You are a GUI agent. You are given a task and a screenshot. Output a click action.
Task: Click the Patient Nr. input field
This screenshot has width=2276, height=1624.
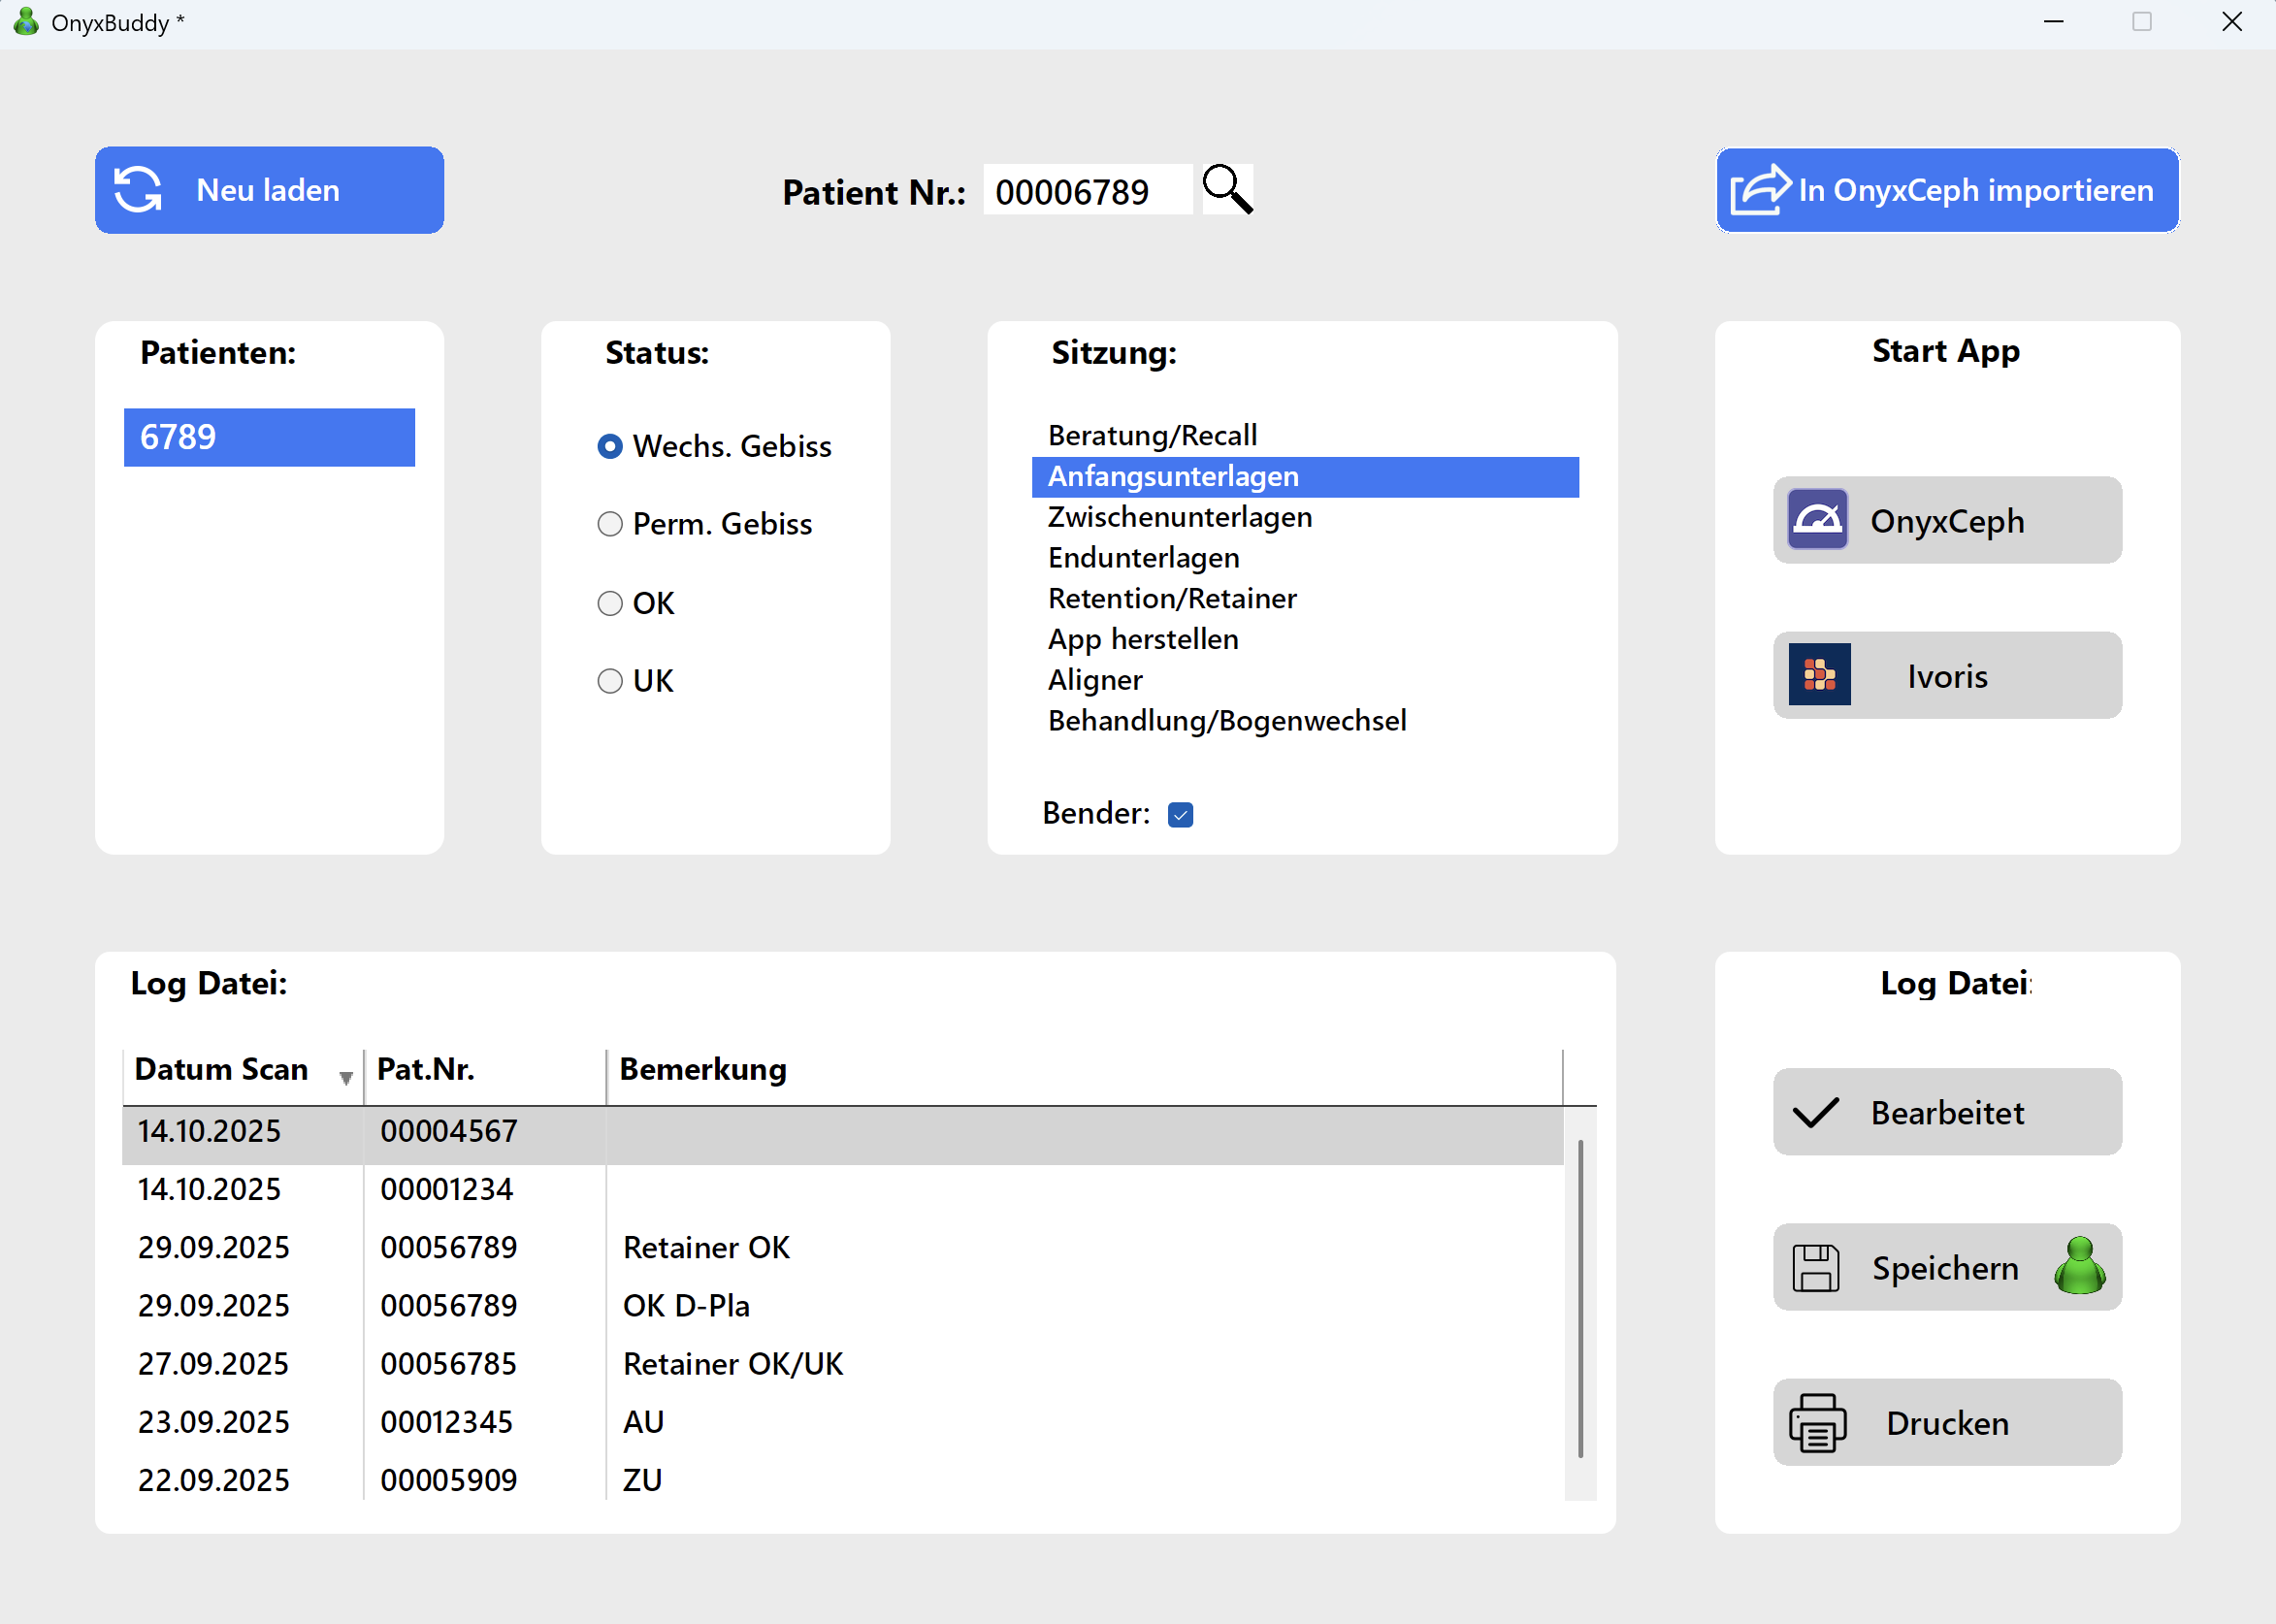(1086, 190)
